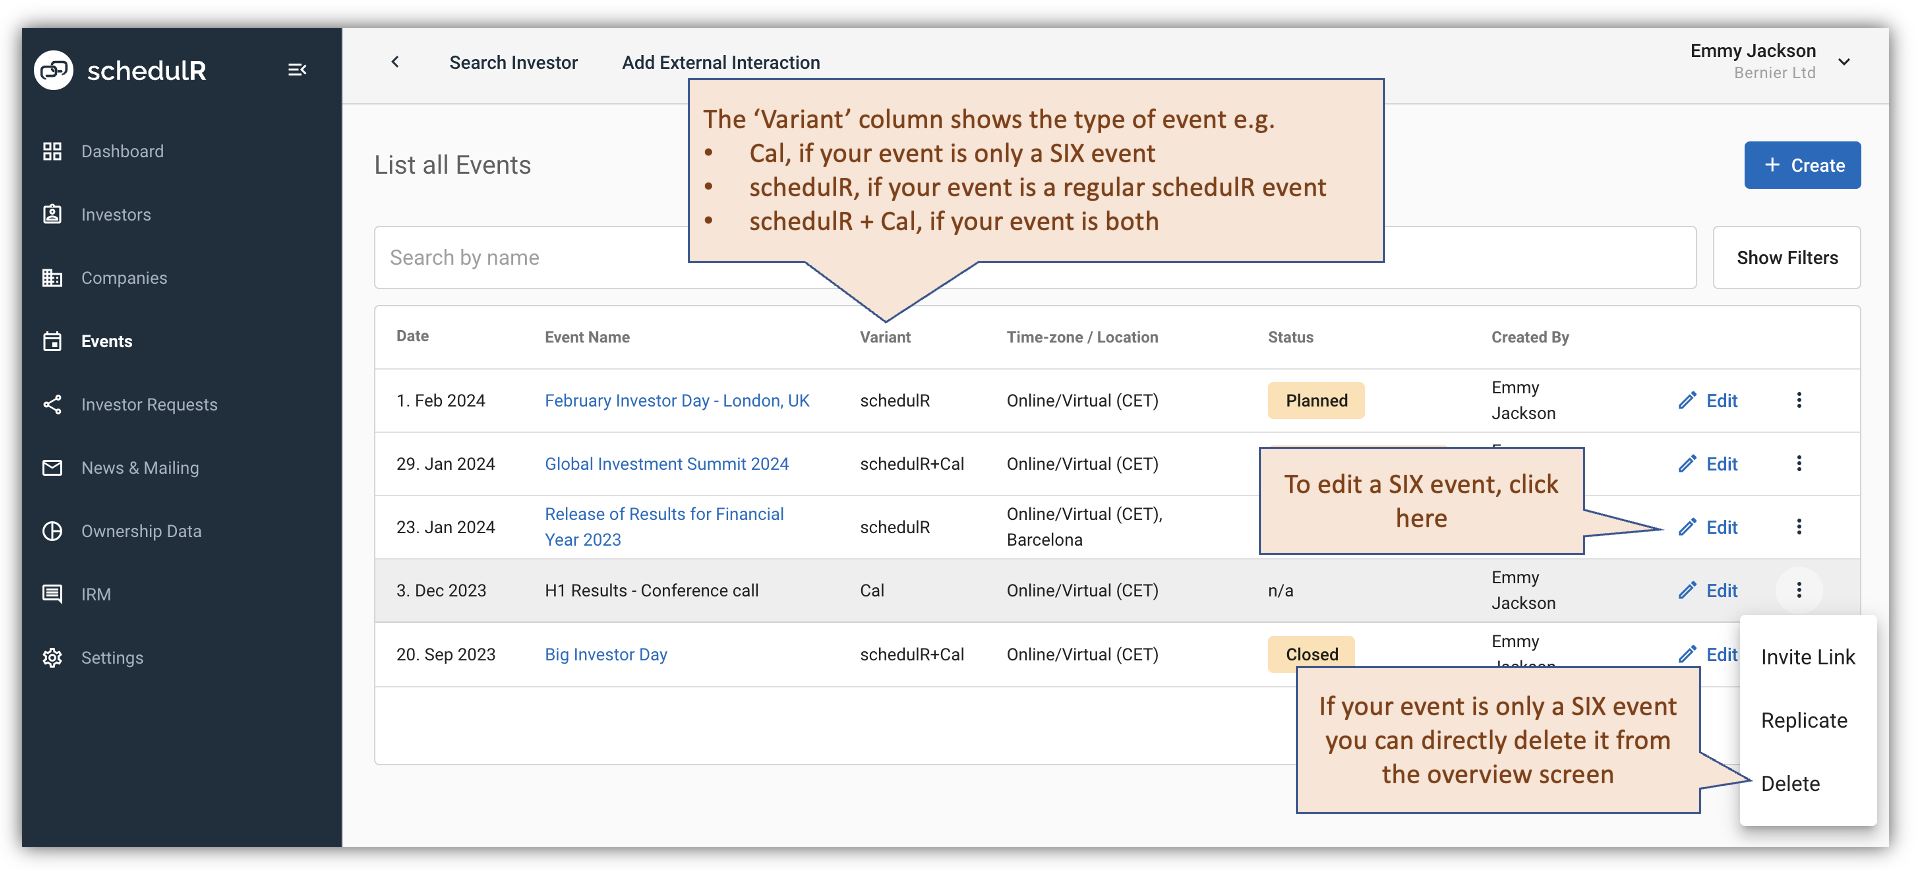The image size is (1916, 870).
Task: Click the Search by name field
Action: point(1035,258)
